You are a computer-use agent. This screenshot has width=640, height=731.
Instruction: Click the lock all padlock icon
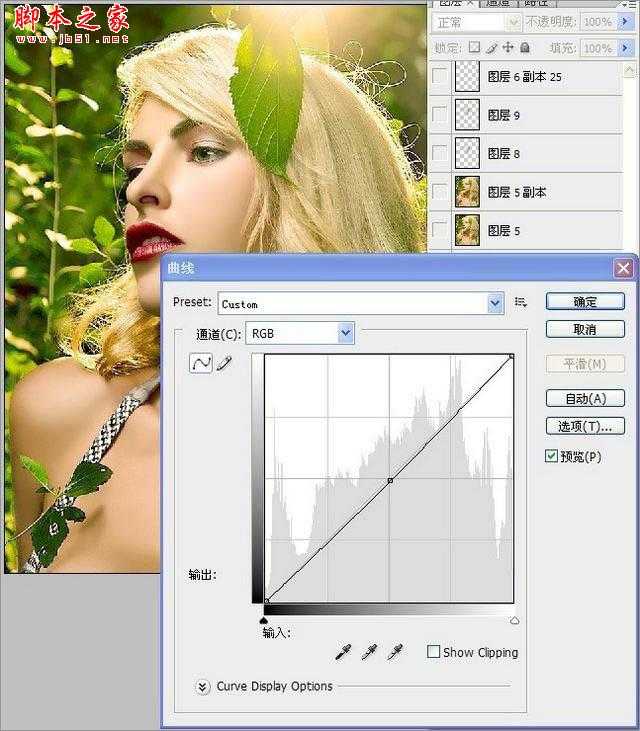[x=525, y=47]
